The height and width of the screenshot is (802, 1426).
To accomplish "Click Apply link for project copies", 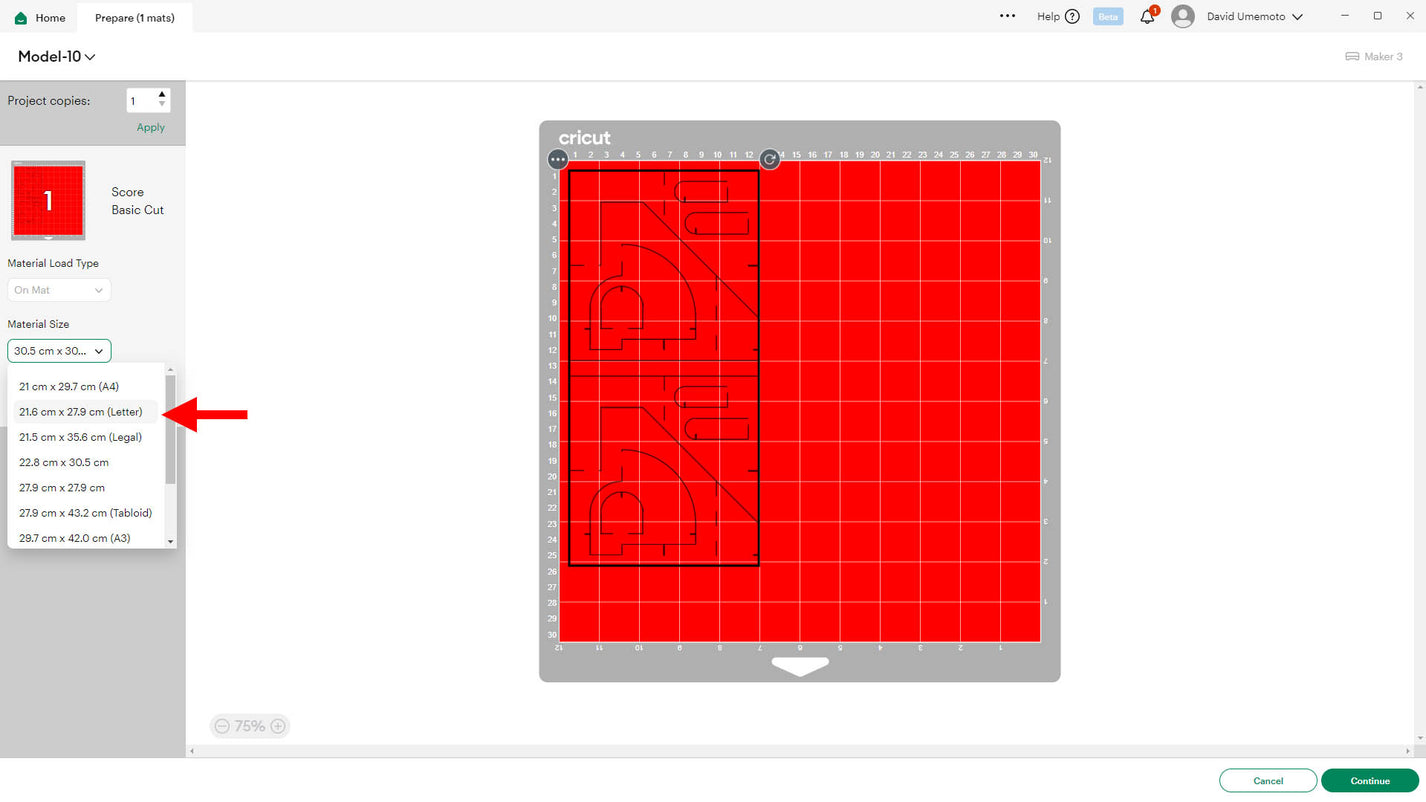I will (151, 127).
